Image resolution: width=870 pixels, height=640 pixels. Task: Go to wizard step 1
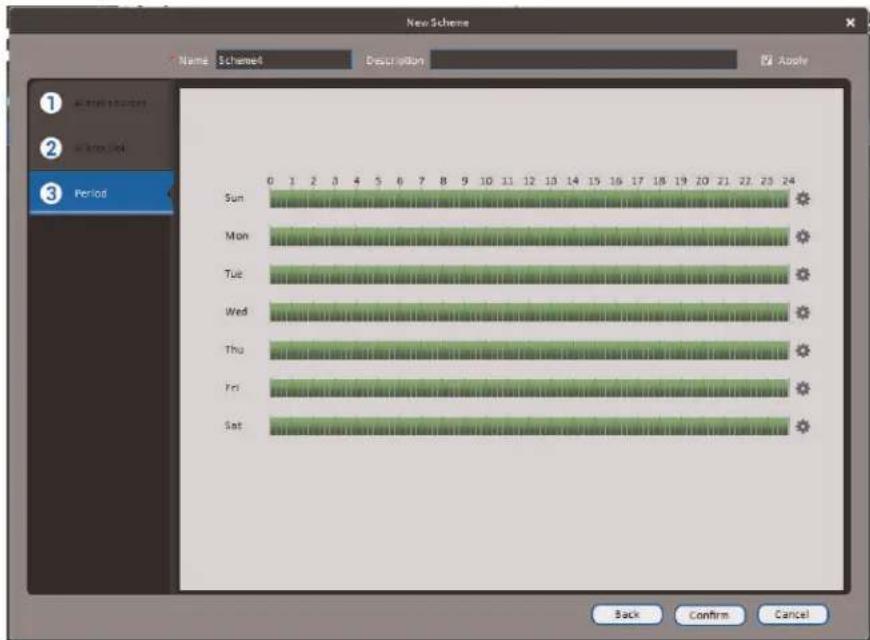point(100,103)
